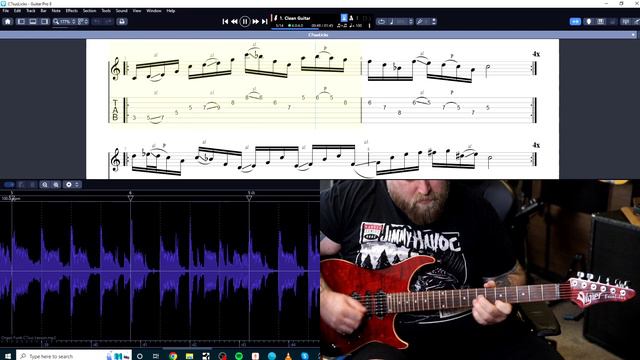Screen dimensions: 640x360
Task: Pause playback
Action: coord(245,21)
